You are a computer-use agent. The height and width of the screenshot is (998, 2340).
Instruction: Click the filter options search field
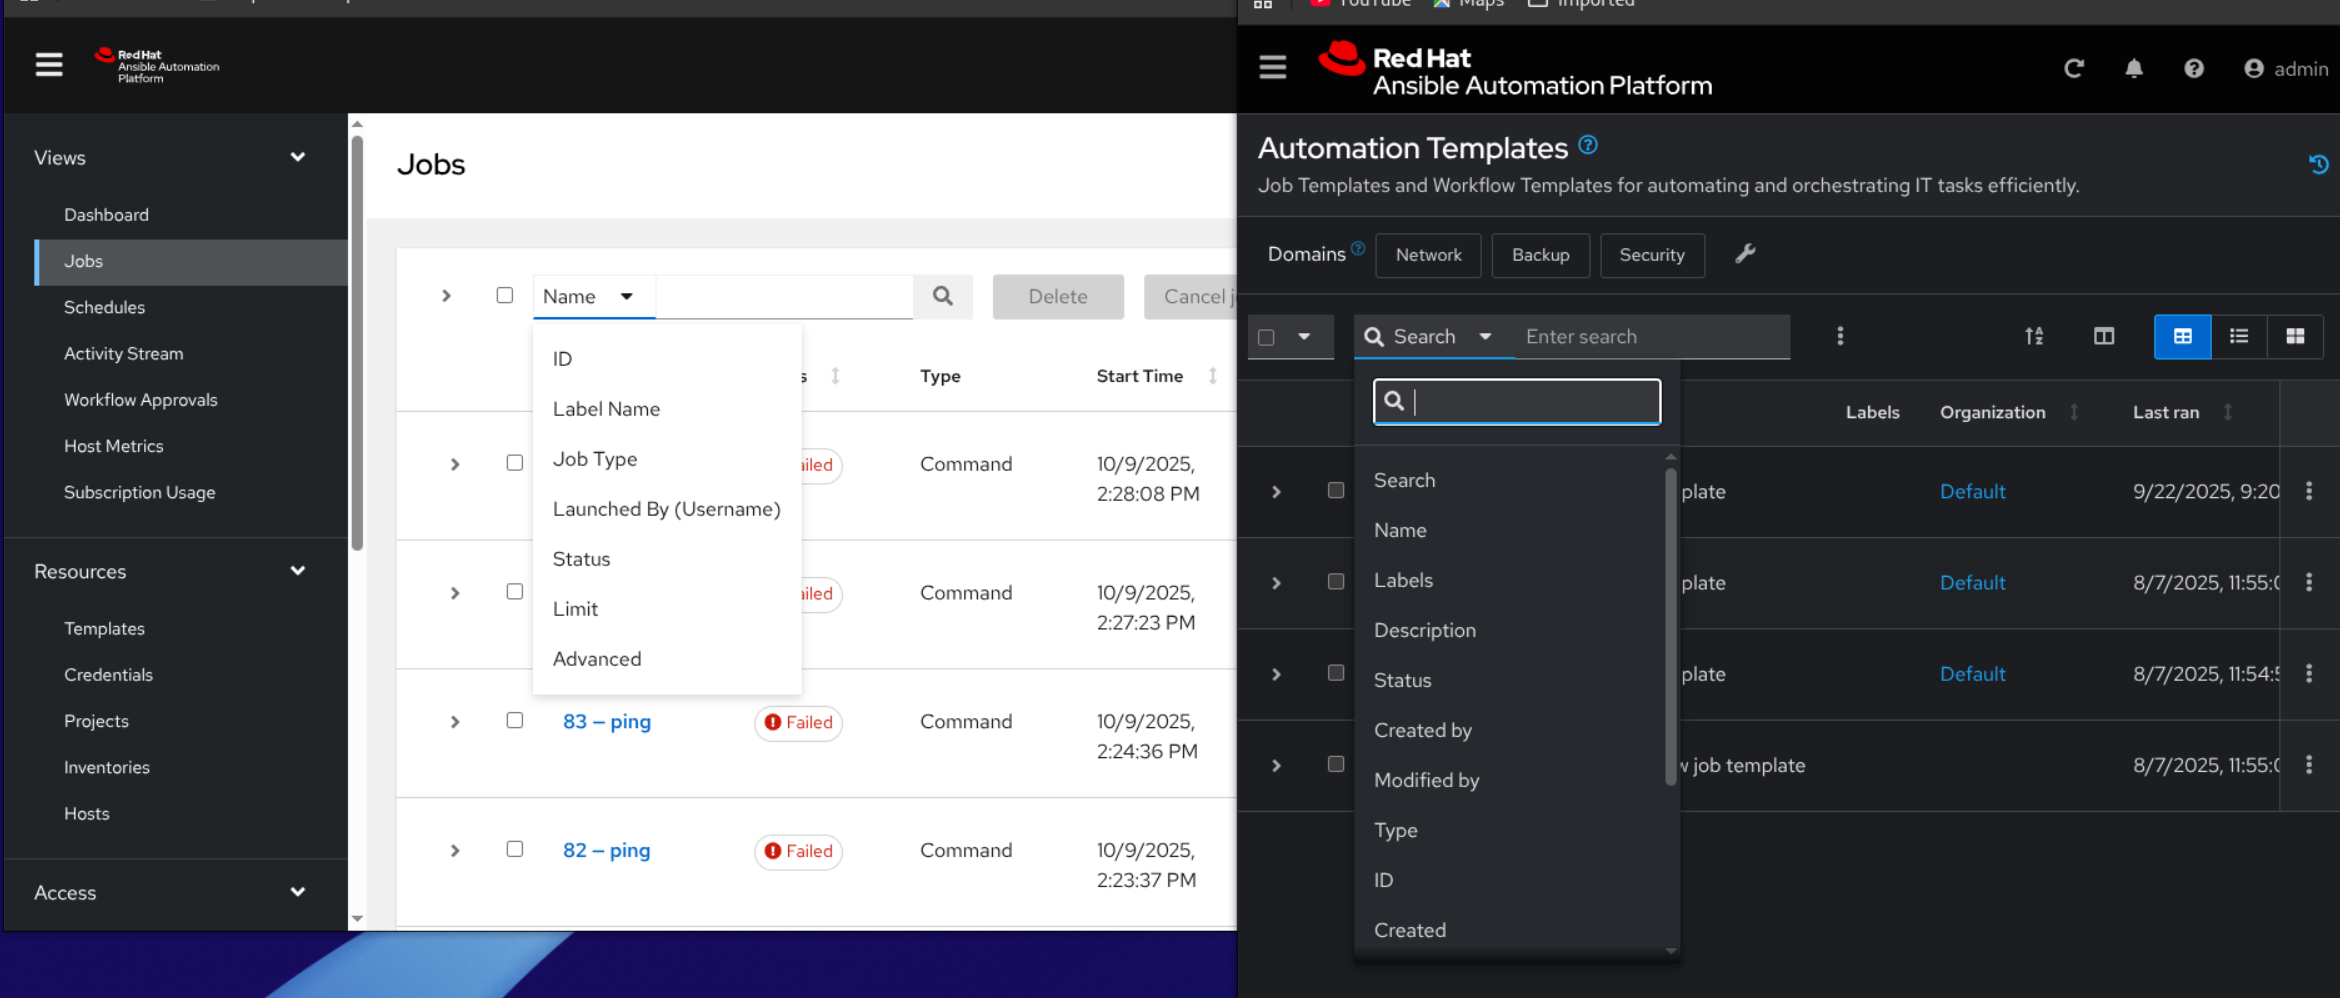1517,401
